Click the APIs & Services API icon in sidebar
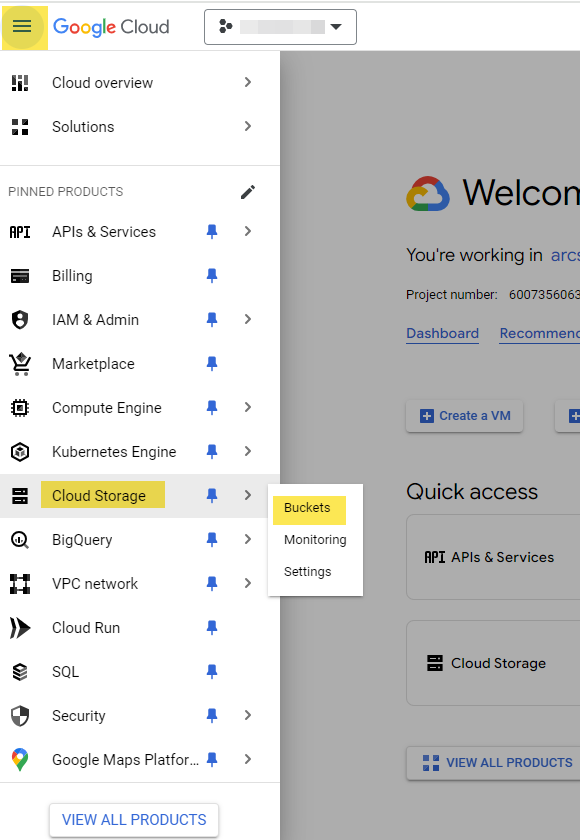Viewport: 580px width, 840px height. coord(20,232)
